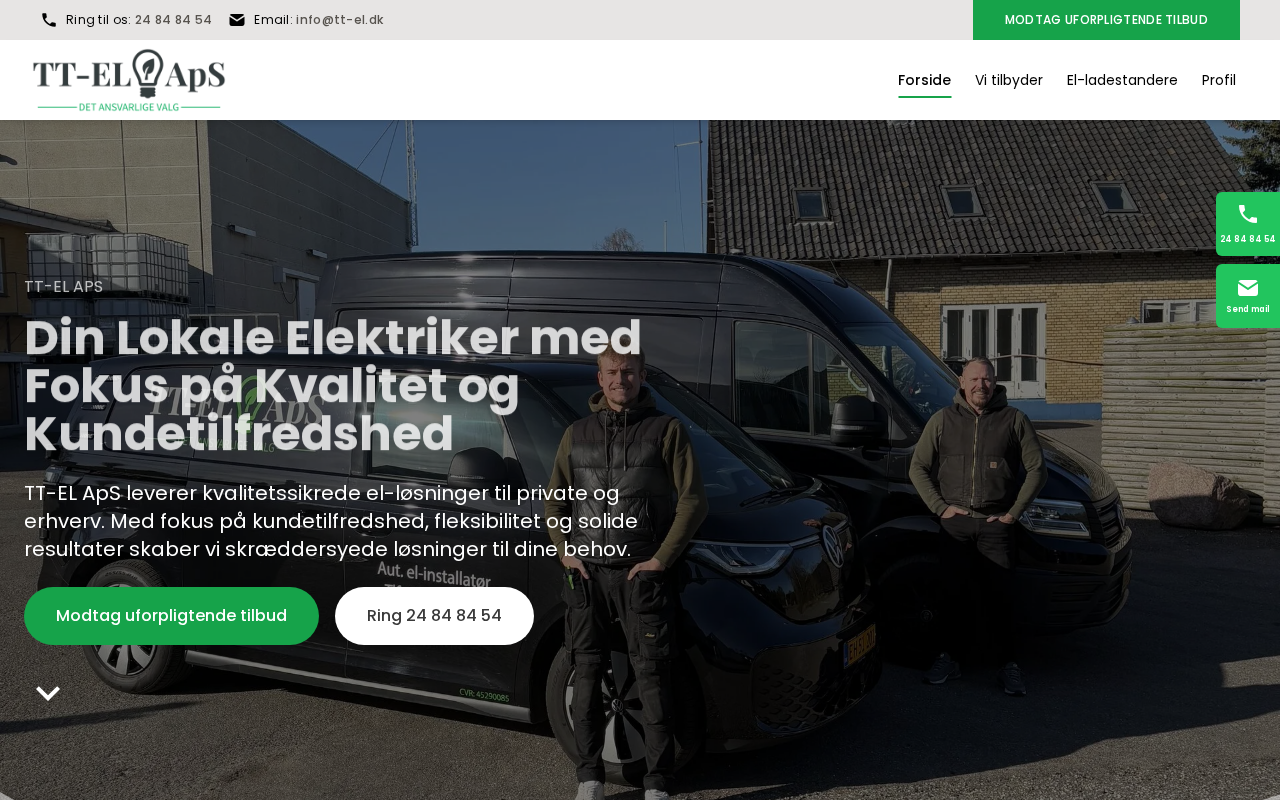
Task: Click the info@tt-el.dk email link
Action: pos(340,20)
